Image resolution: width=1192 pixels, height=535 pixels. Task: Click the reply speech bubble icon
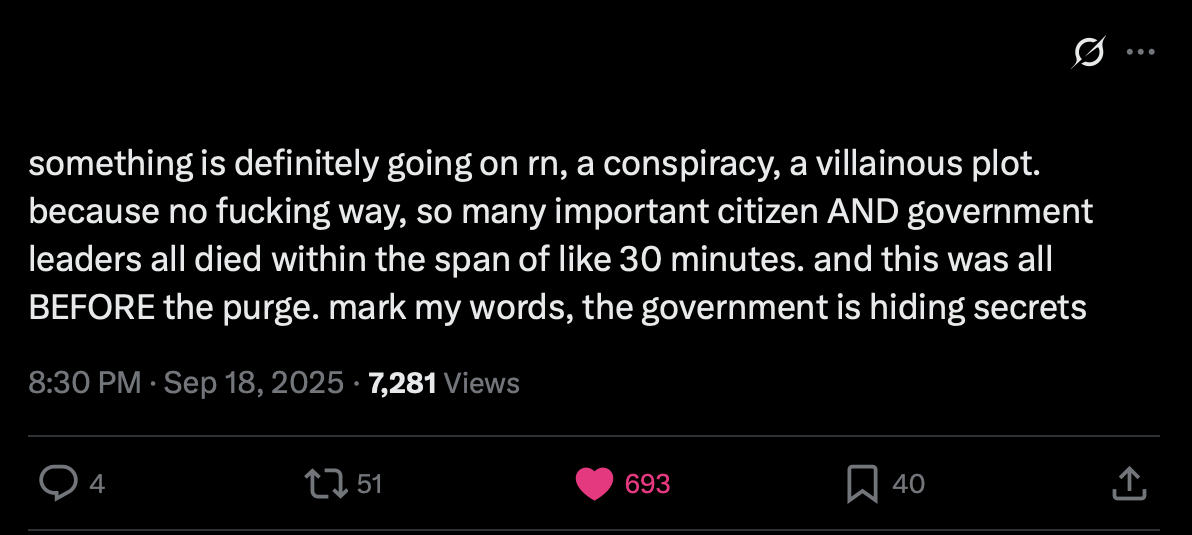[58, 484]
